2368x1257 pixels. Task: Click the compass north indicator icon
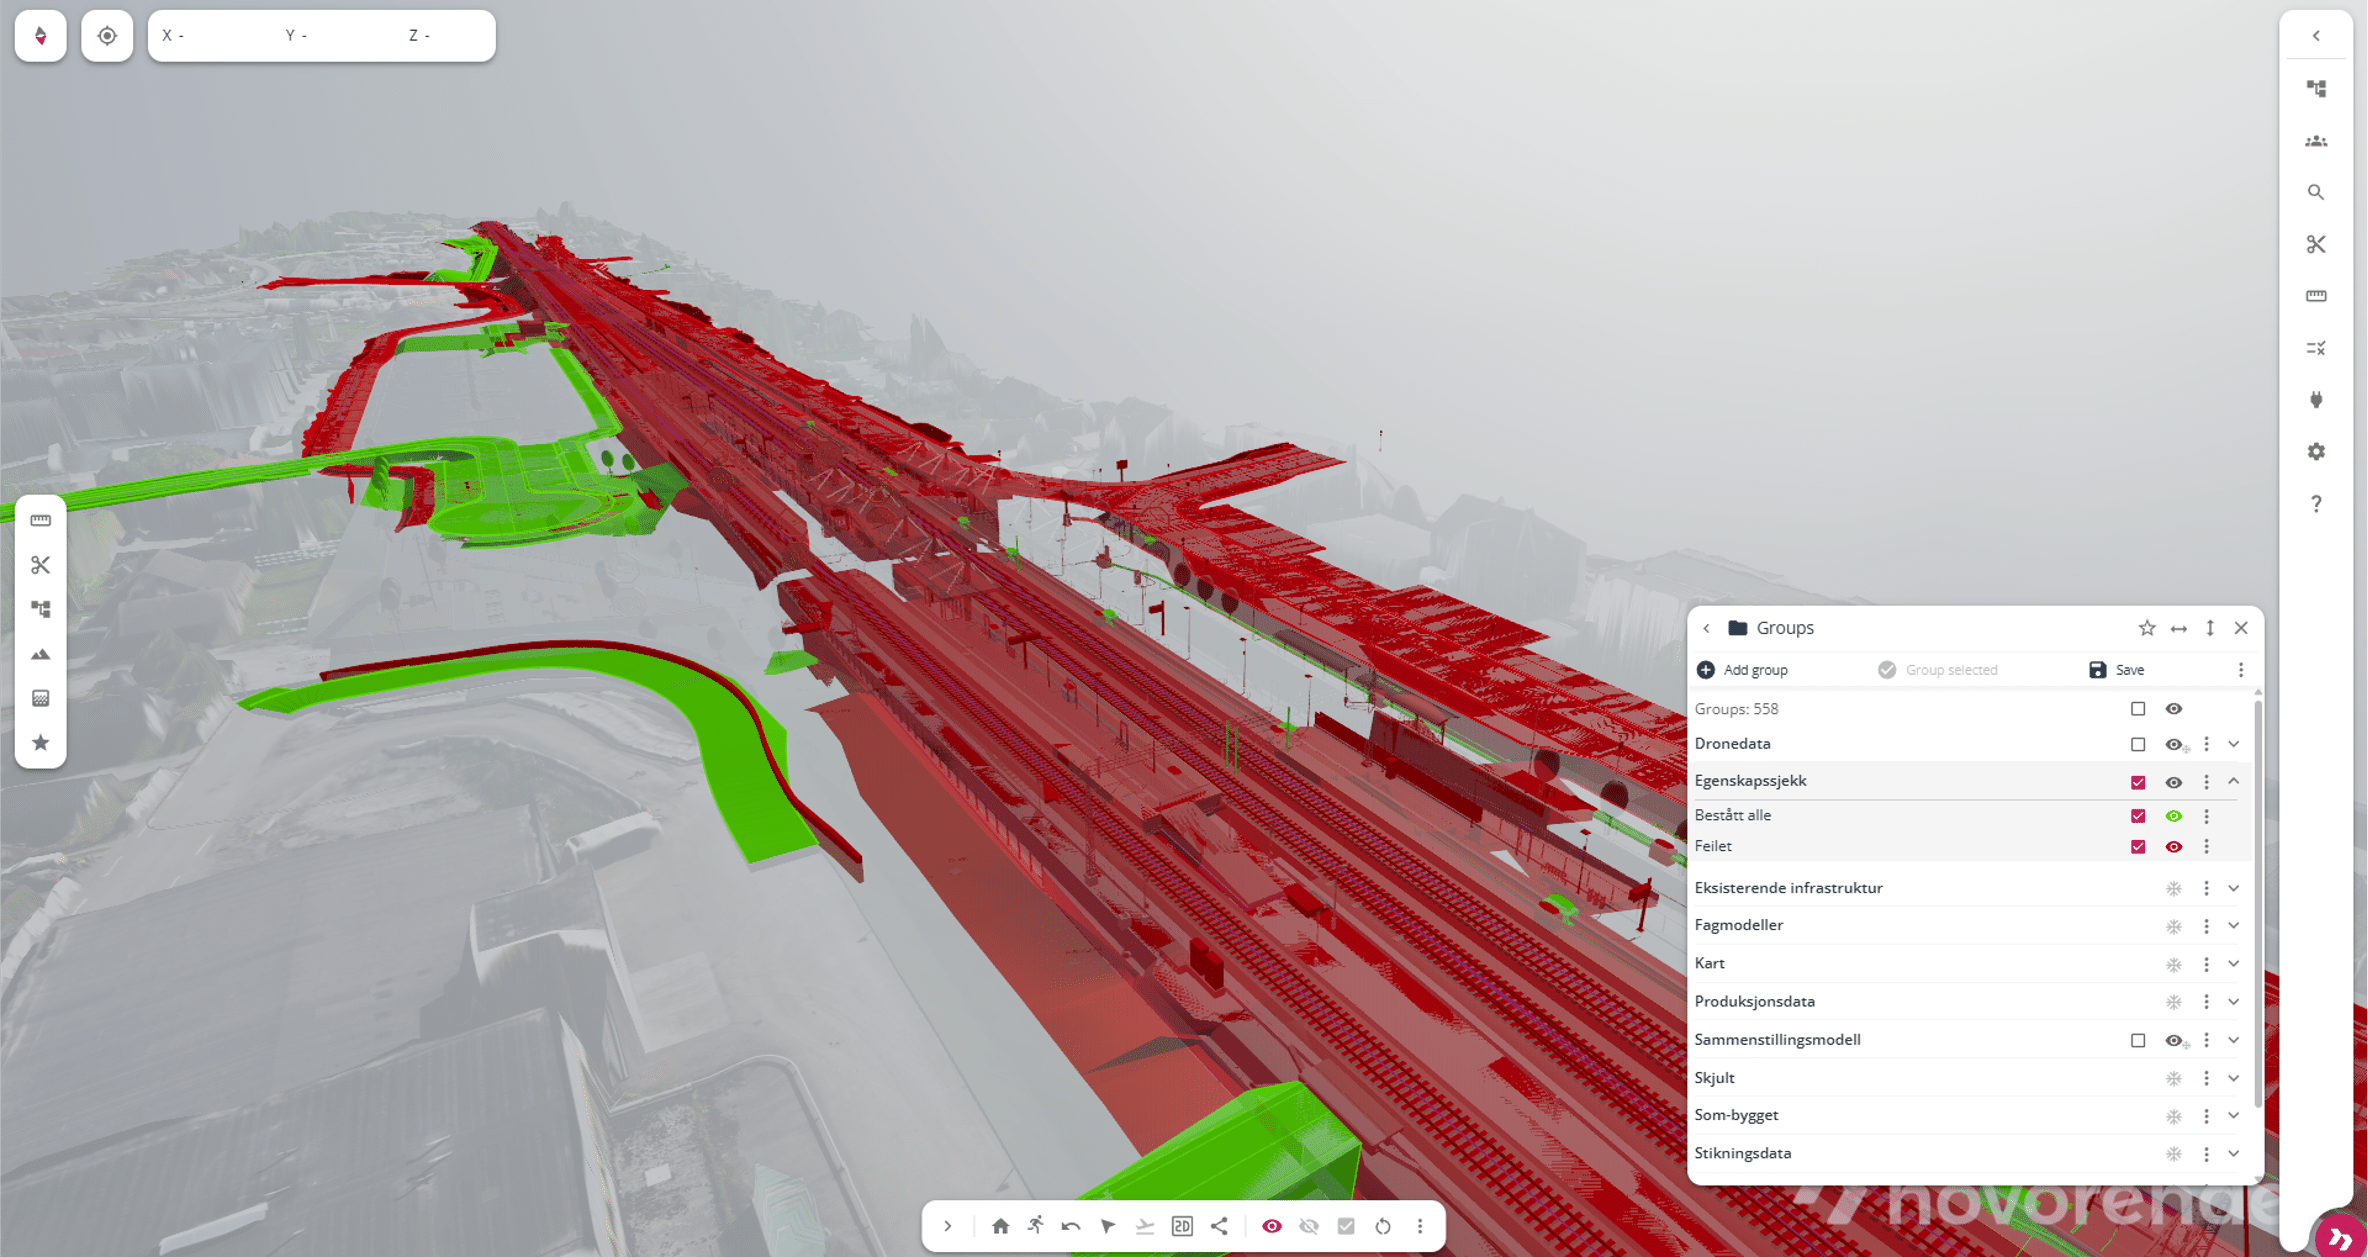click(41, 36)
